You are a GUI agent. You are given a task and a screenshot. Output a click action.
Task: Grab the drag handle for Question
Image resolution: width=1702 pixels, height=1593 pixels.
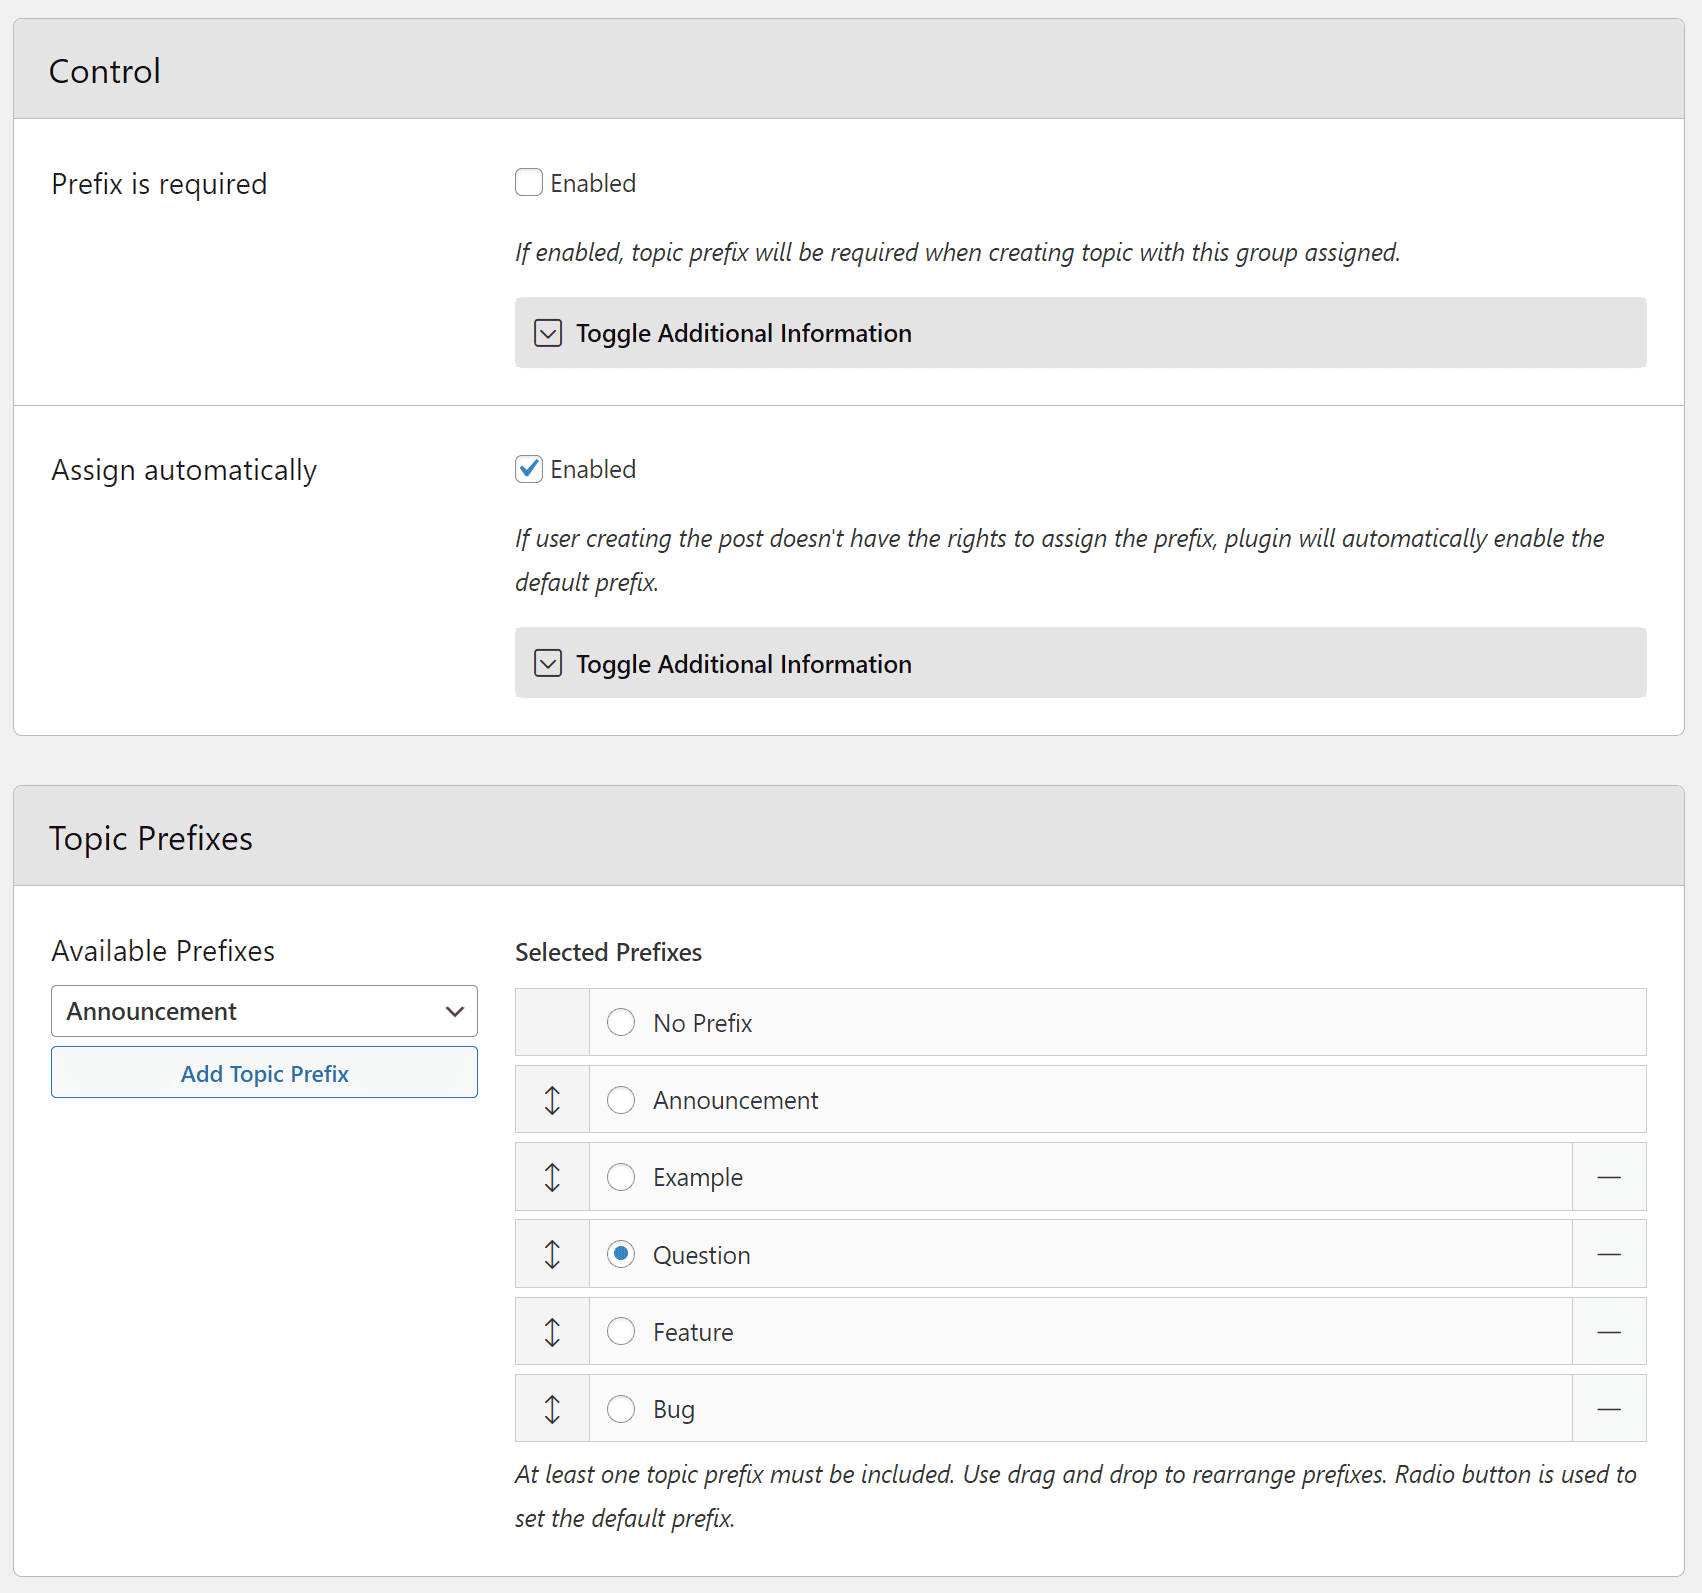pos(552,1254)
